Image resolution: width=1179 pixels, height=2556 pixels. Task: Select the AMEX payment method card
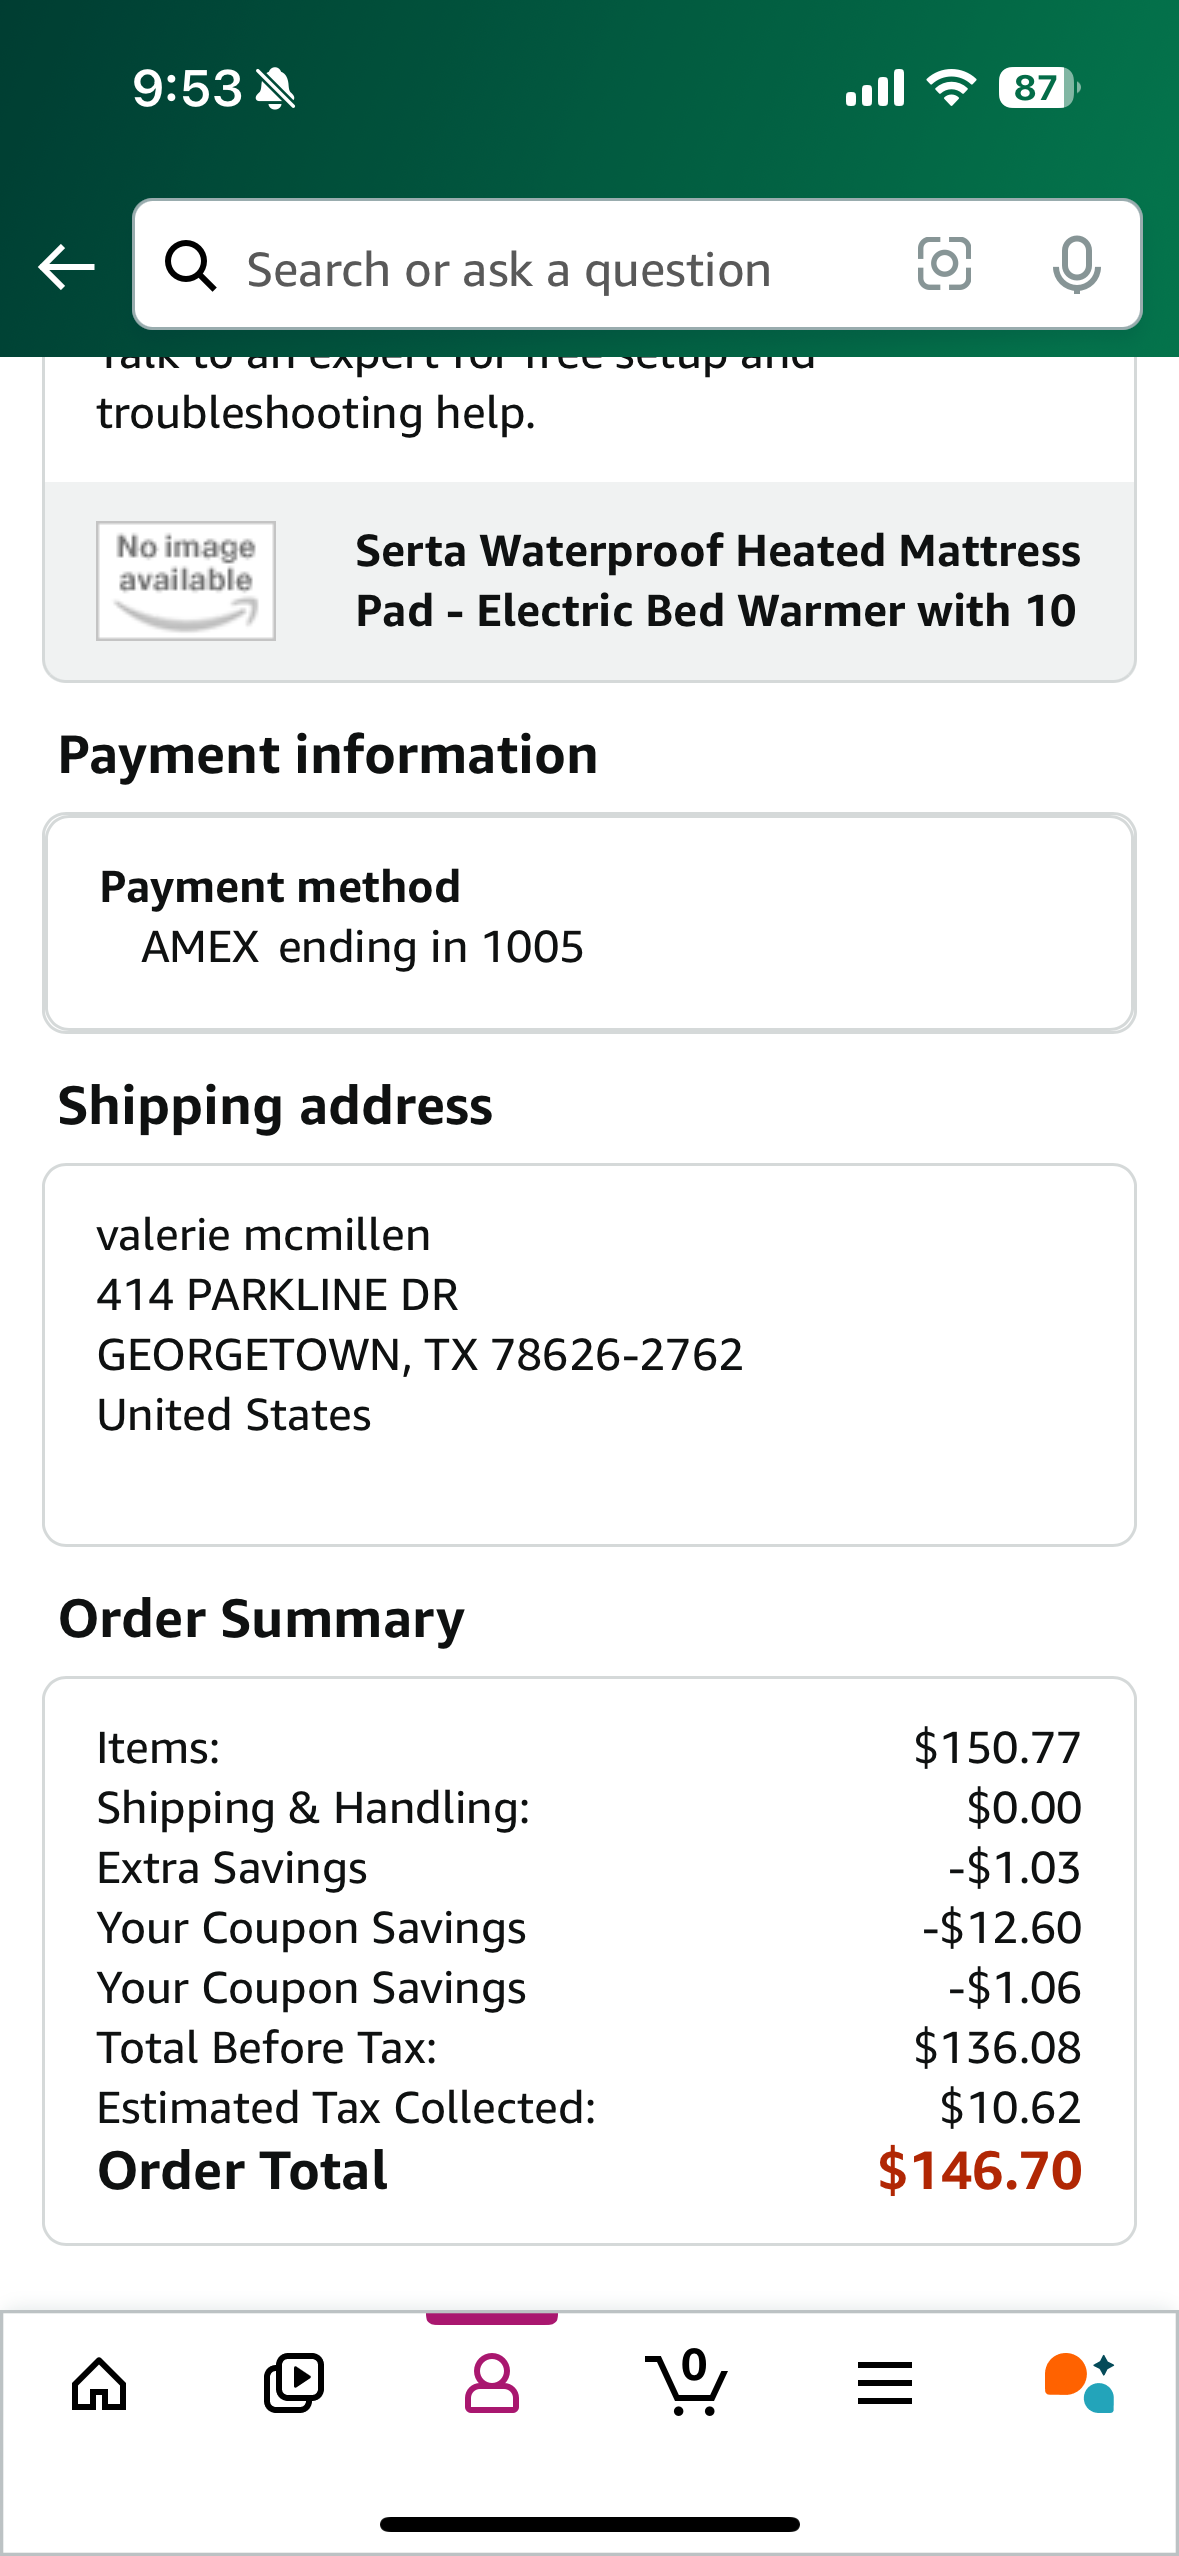pos(589,922)
